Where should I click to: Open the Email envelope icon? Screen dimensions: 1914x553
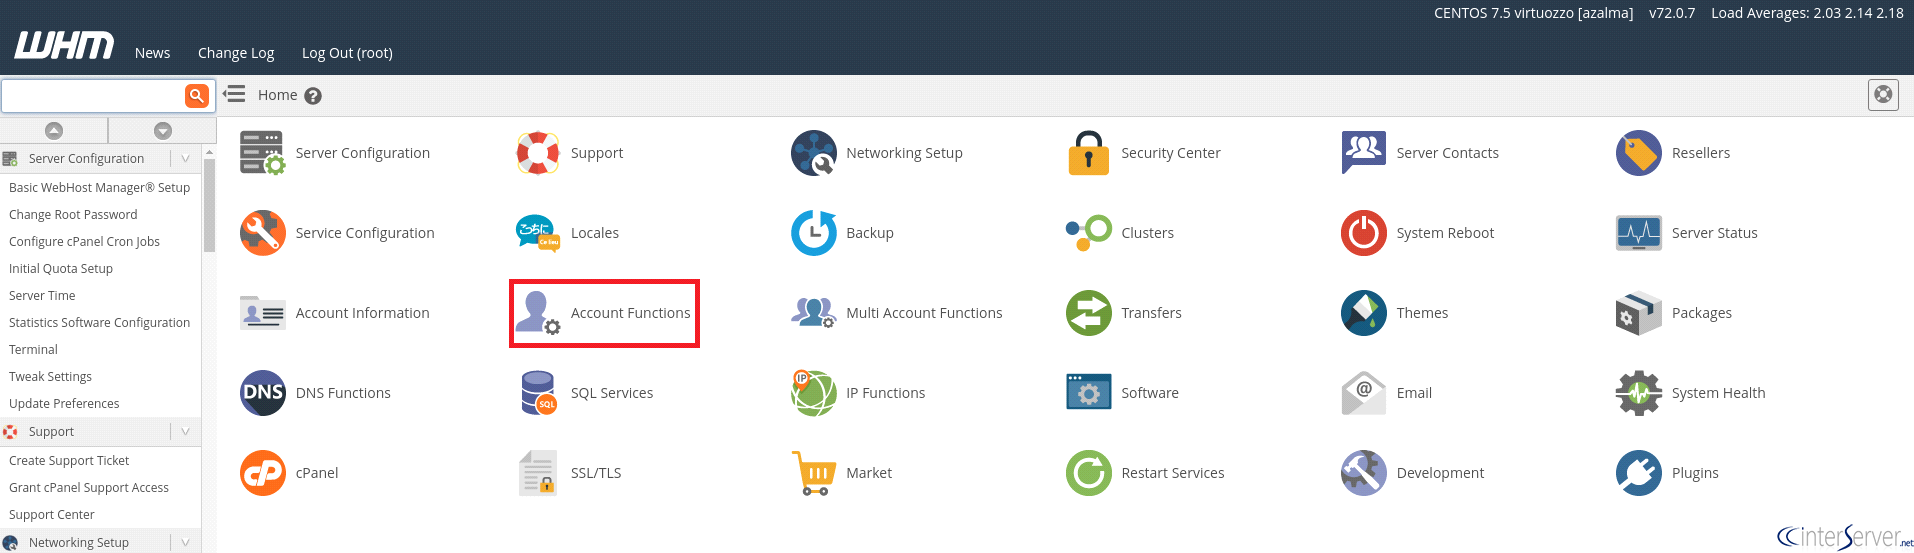point(1363,393)
